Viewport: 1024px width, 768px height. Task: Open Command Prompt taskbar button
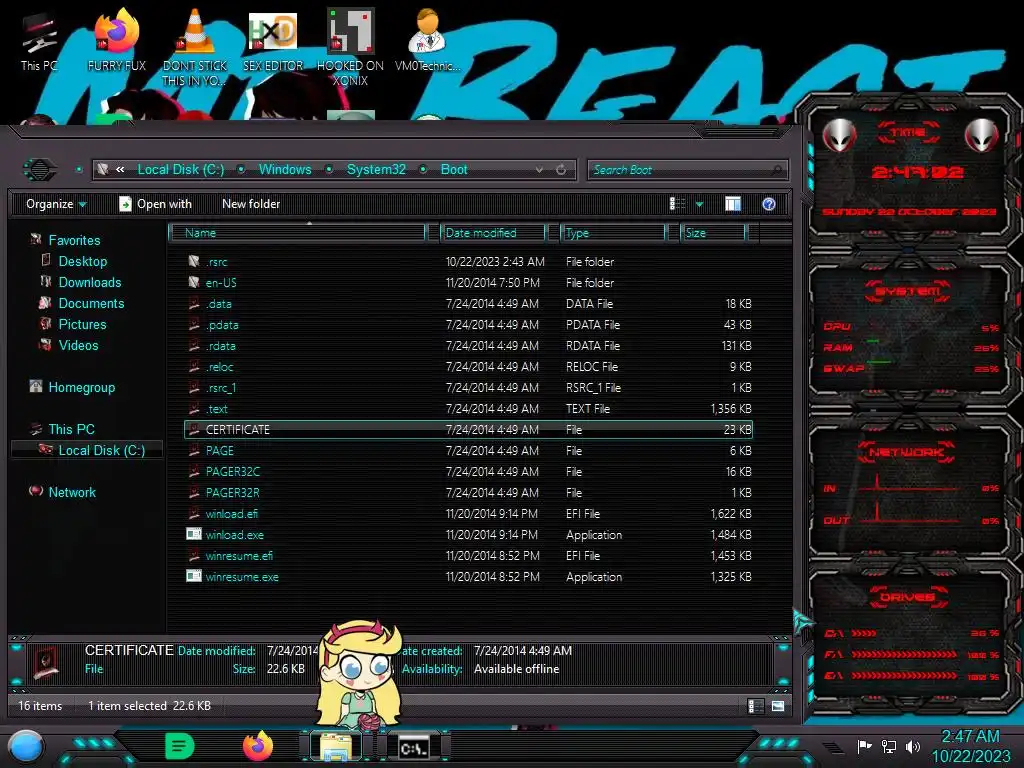tap(414, 748)
